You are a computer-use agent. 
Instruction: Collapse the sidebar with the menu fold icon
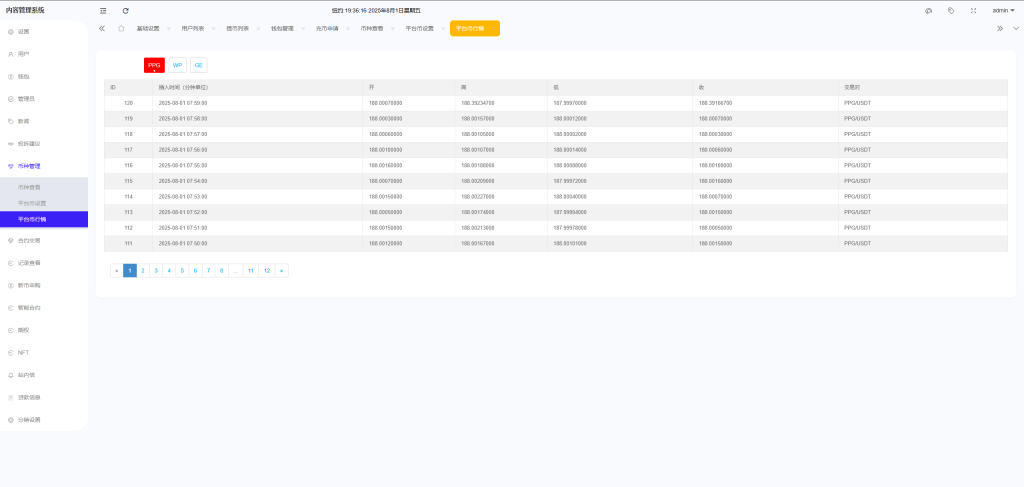pyautogui.click(x=103, y=10)
